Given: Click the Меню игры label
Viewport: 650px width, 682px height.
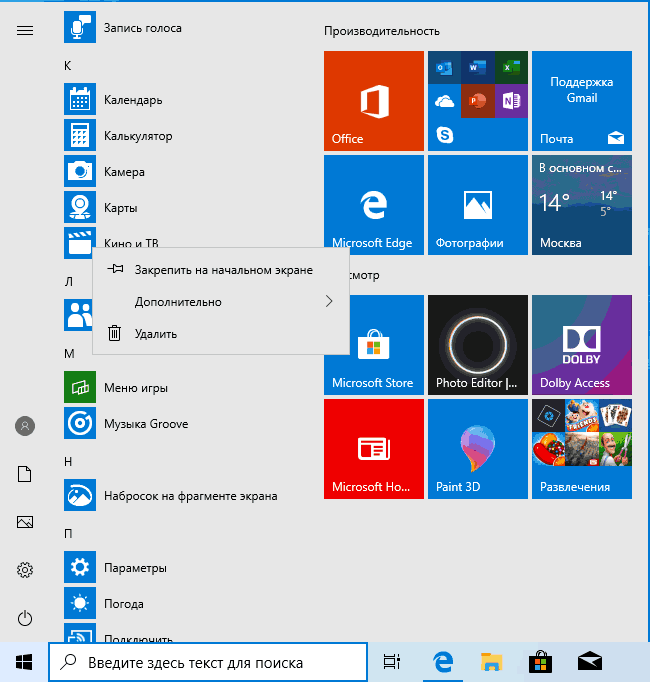Looking at the screenshot, I should (136, 388).
